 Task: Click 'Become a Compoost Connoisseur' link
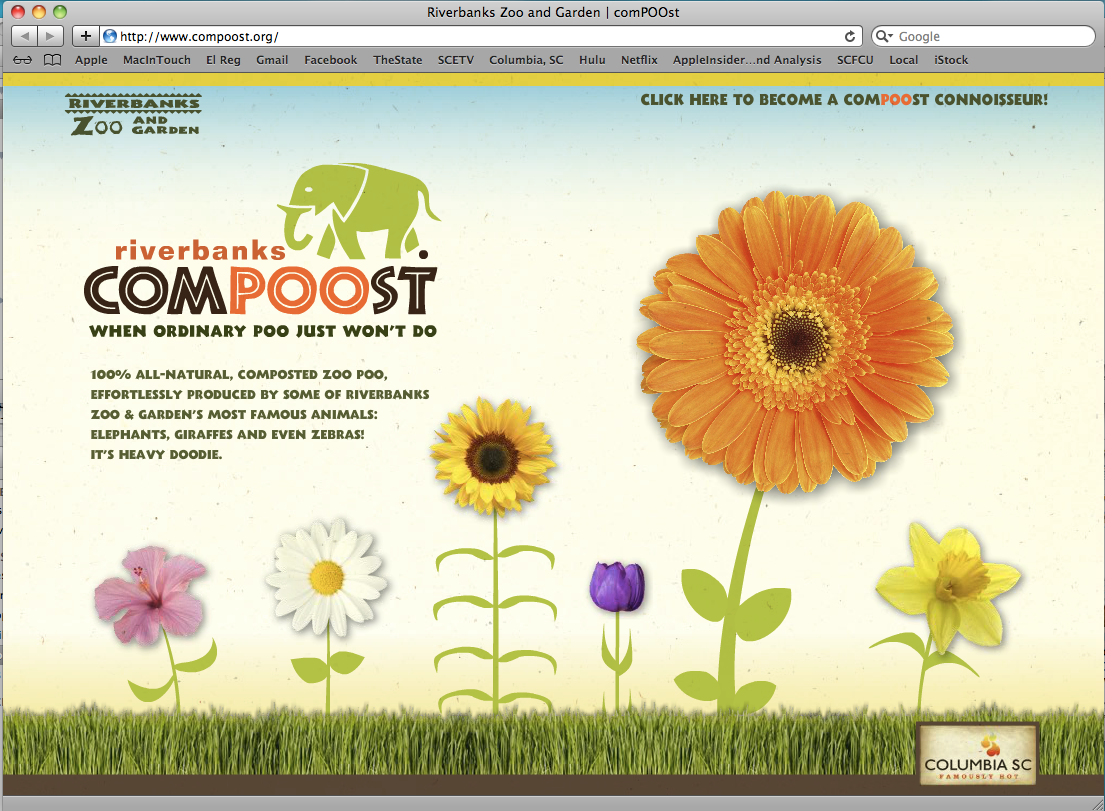[844, 100]
